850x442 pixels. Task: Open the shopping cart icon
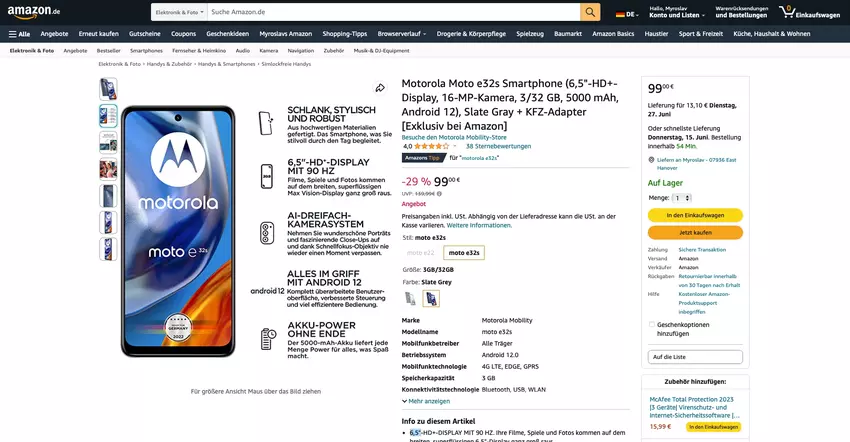[x=788, y=12]
